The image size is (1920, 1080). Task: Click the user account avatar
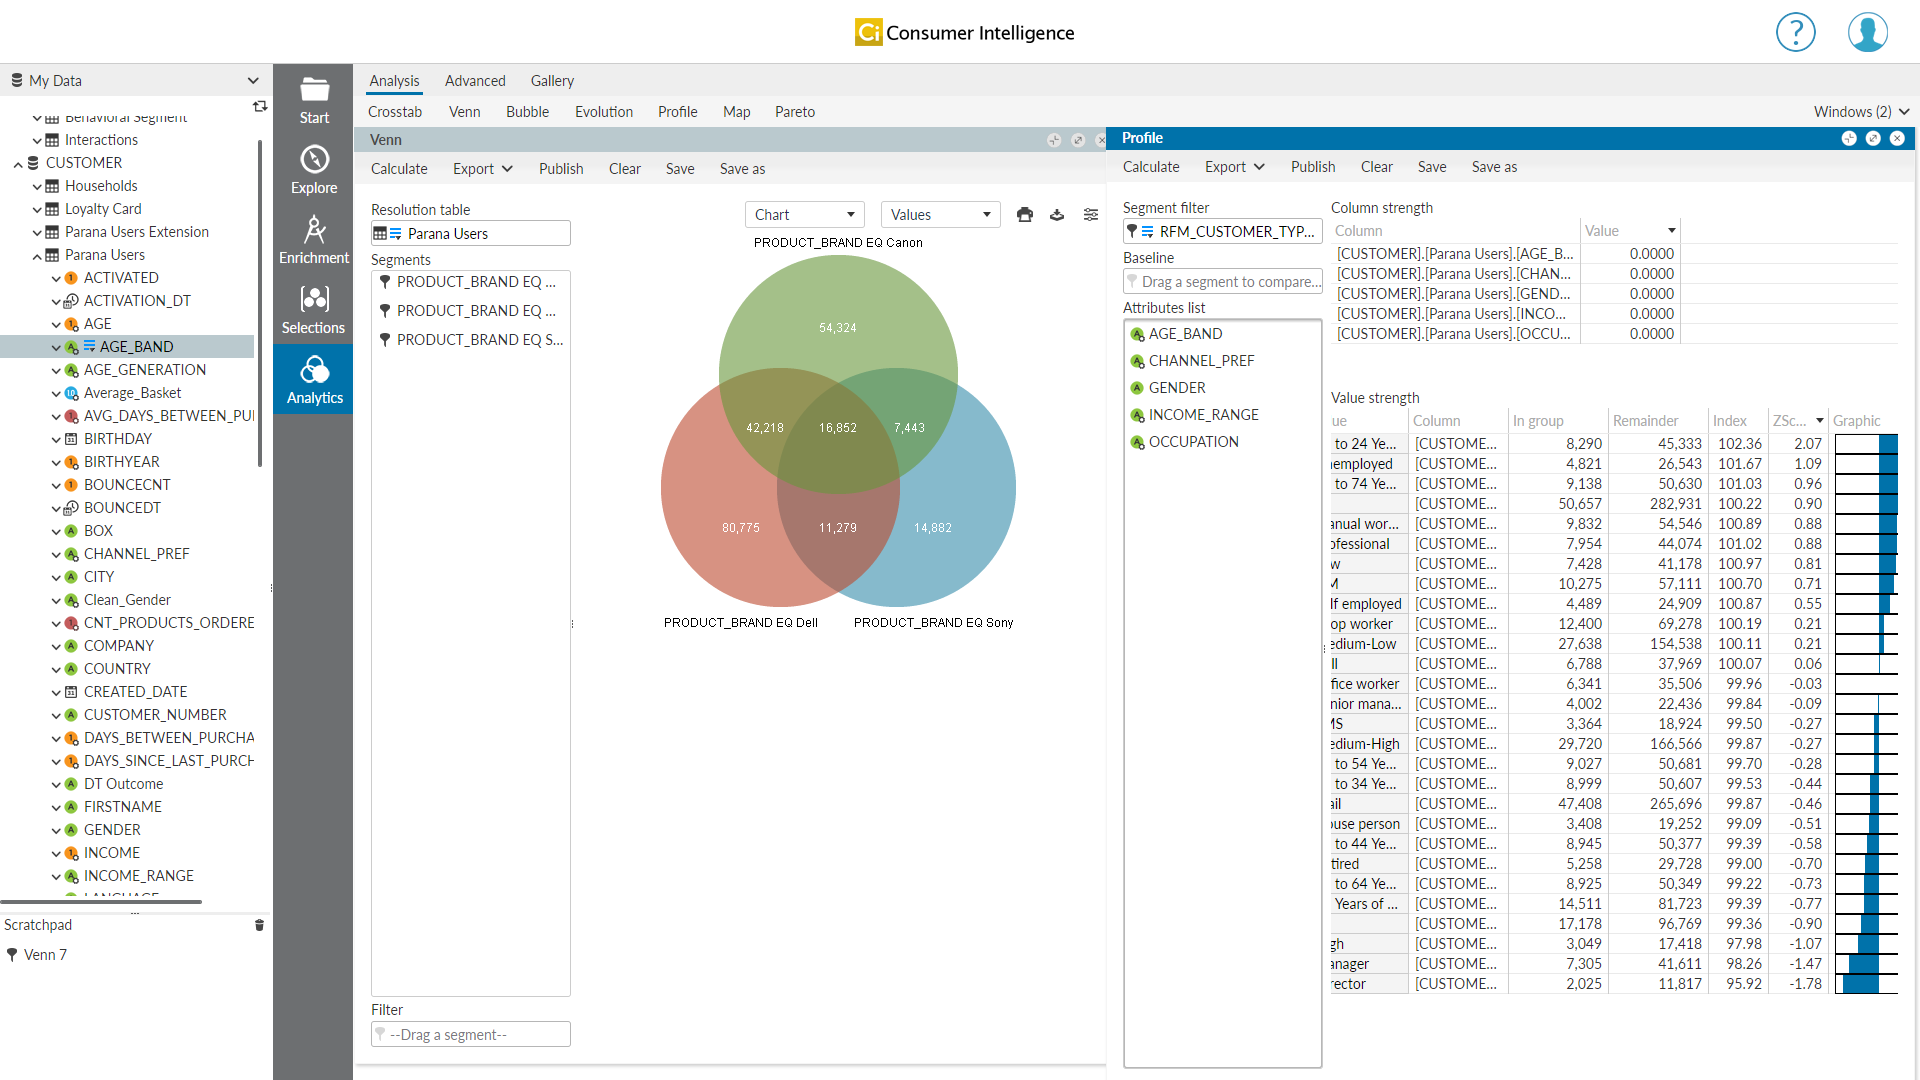[x=1867, y=32]
